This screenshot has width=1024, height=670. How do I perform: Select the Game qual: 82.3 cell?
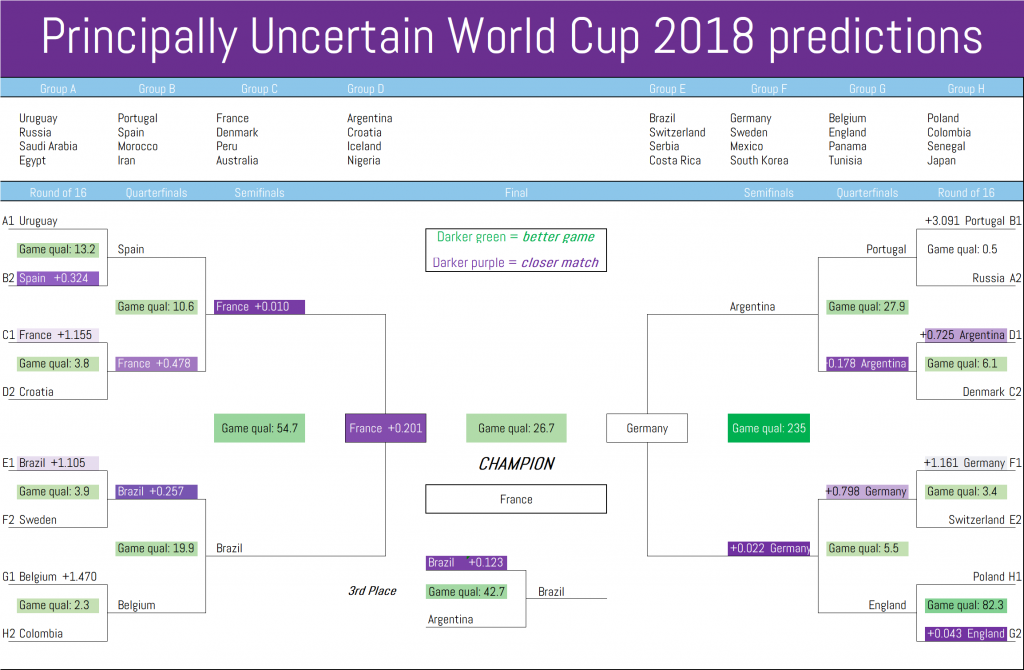[965, 605]
